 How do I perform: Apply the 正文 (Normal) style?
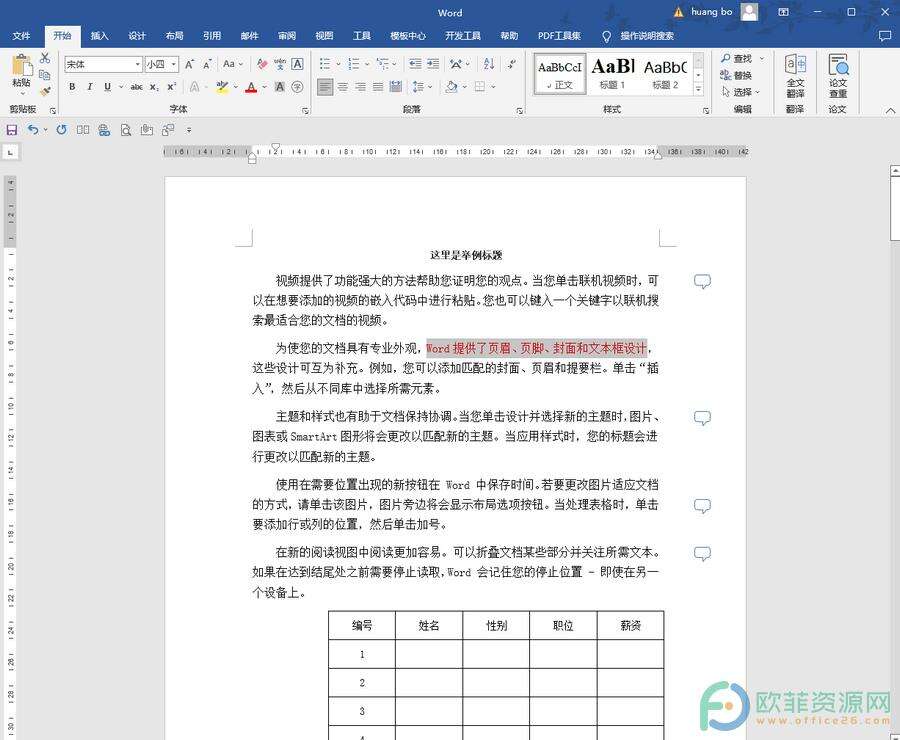[560, 73]
